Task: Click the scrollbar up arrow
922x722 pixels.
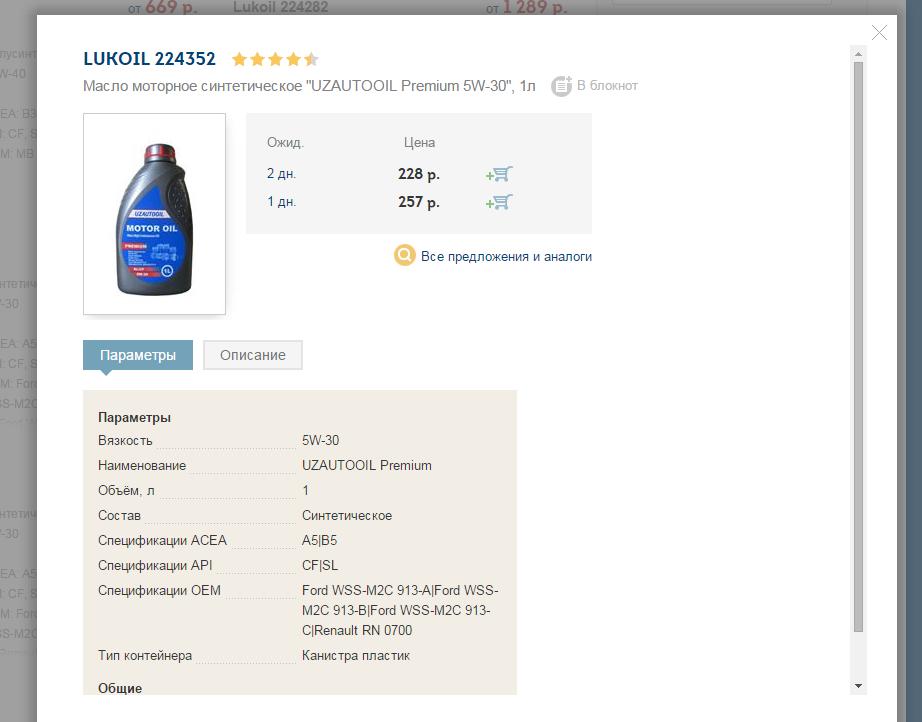Action: tap(858, 54)
